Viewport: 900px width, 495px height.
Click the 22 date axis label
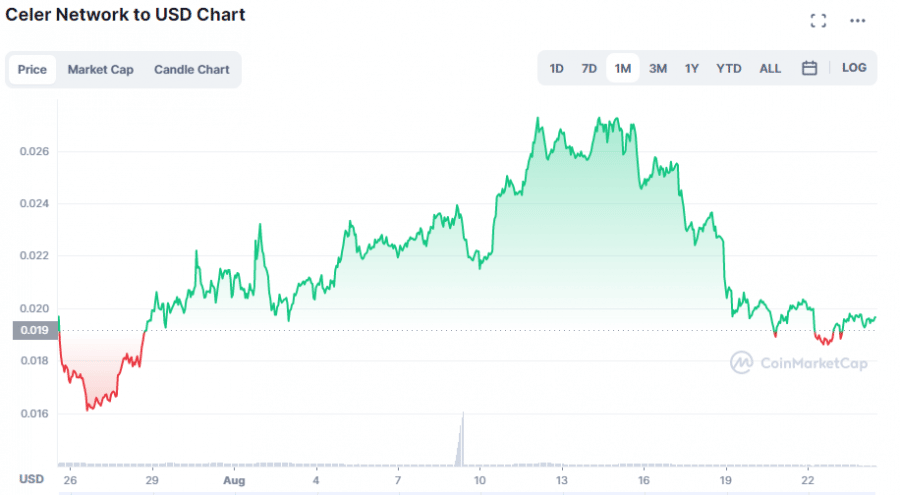[x=808, y=480]
